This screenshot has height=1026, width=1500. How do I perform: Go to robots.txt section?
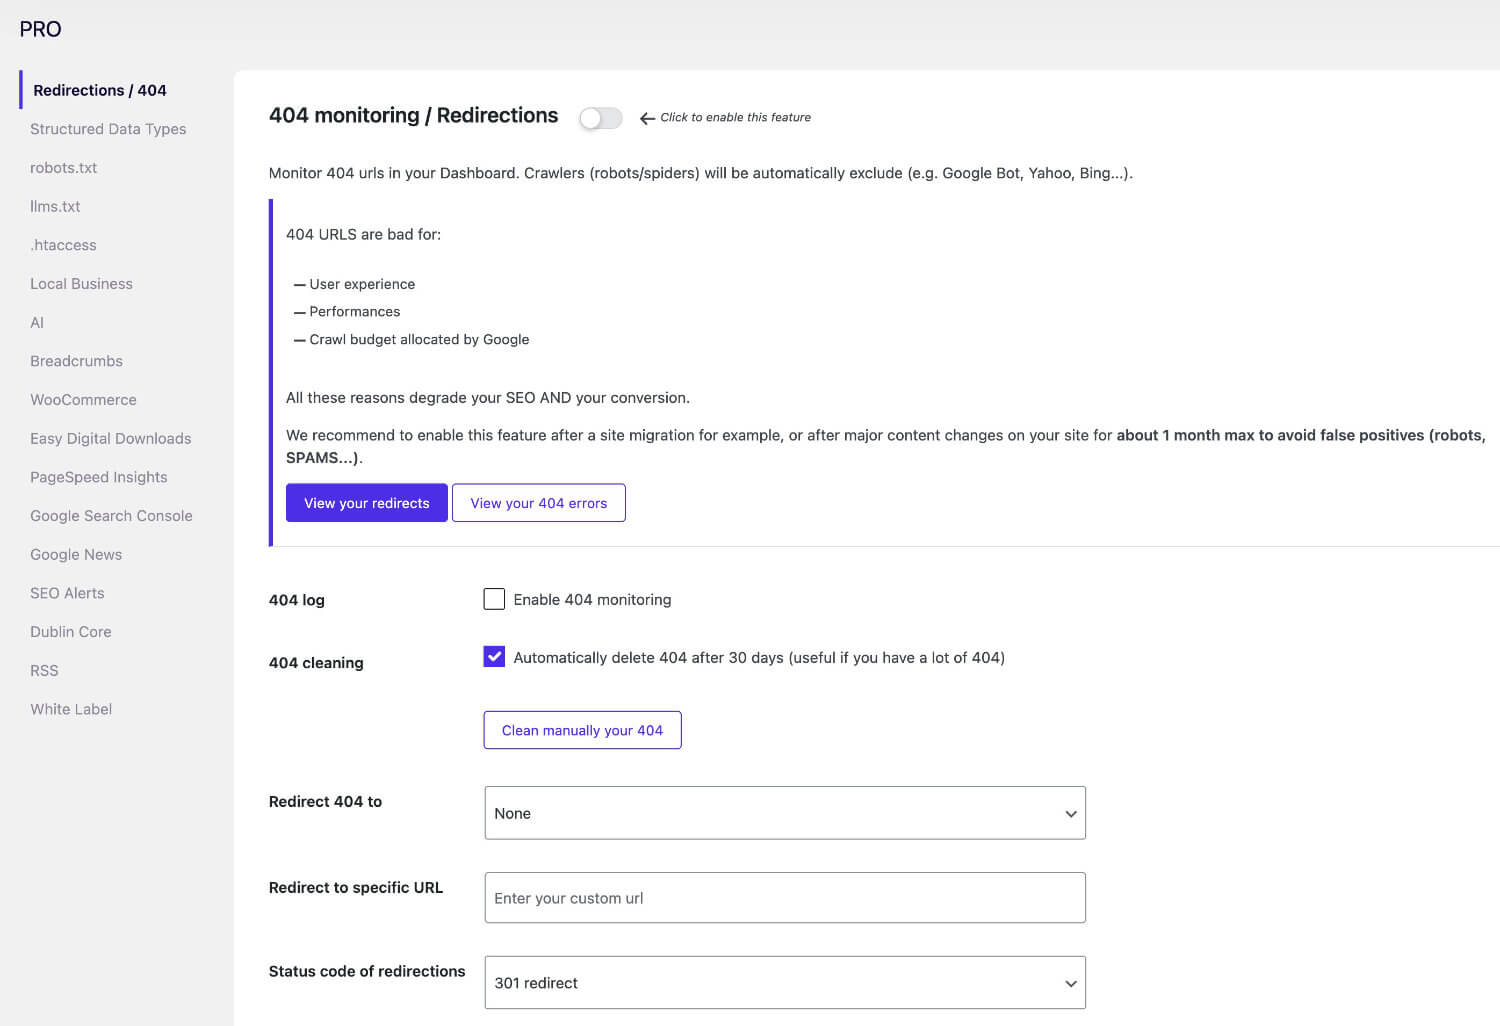pos(63,168)
